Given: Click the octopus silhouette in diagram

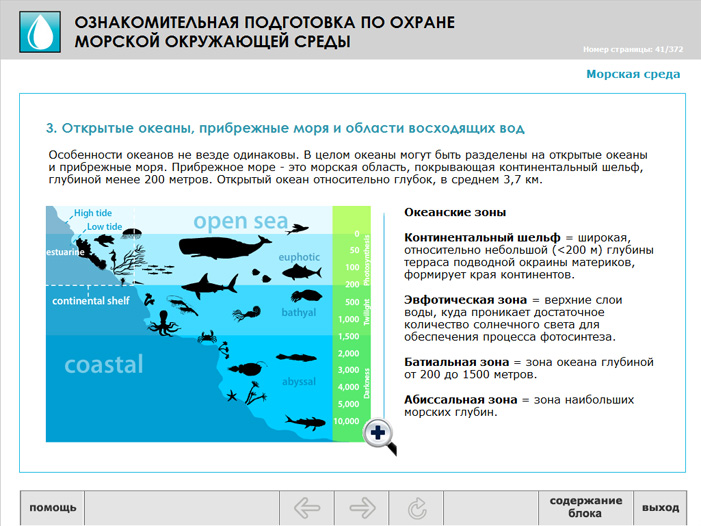Looking at the screenshot, I should point(164,324).
